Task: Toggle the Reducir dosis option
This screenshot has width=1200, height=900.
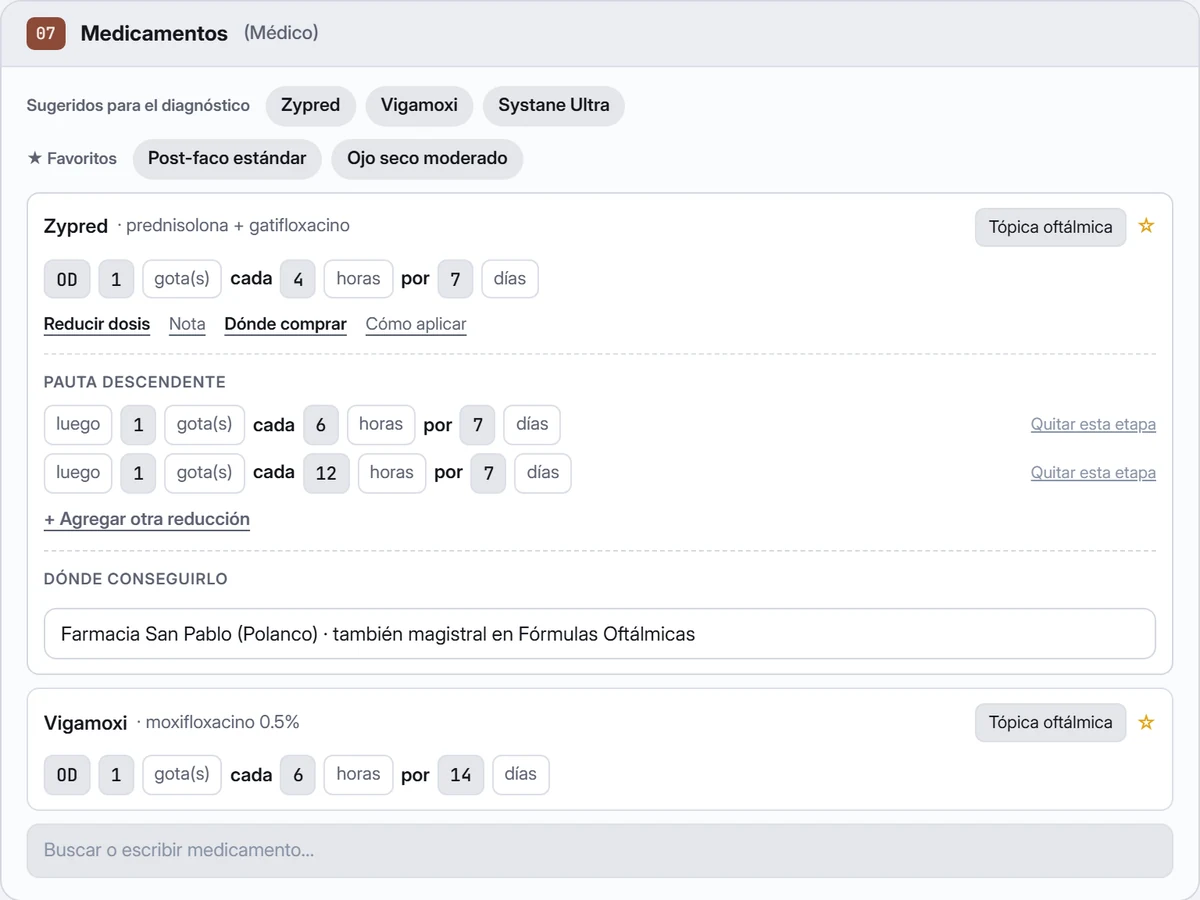Action: (x=97, y=324)
